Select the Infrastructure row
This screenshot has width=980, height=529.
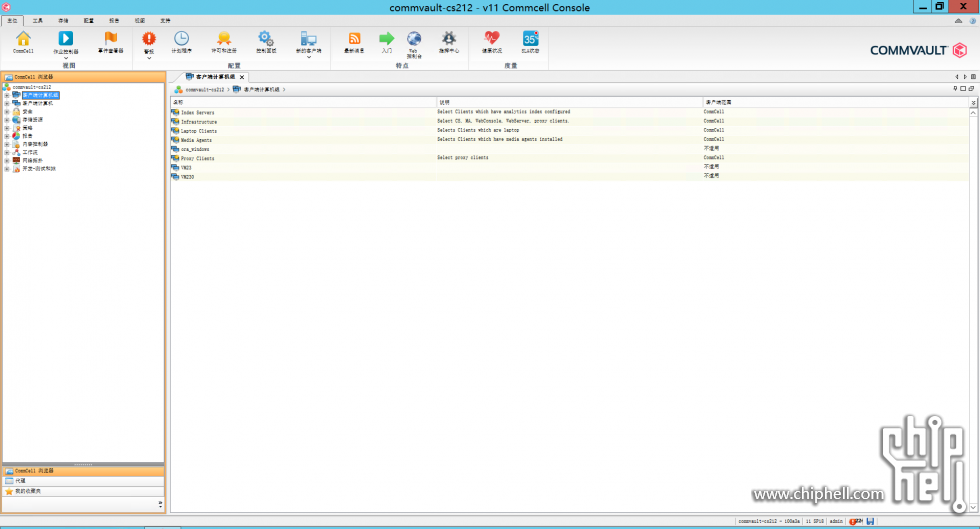tap(569, 121)
